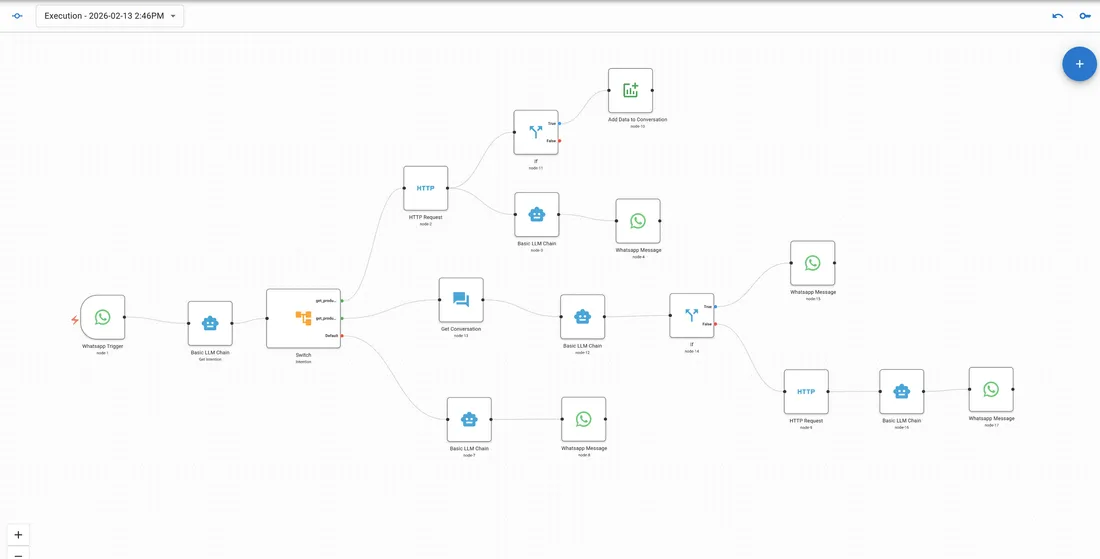
Task: Select the orange Switch Intention node
Action: [303, 318]
